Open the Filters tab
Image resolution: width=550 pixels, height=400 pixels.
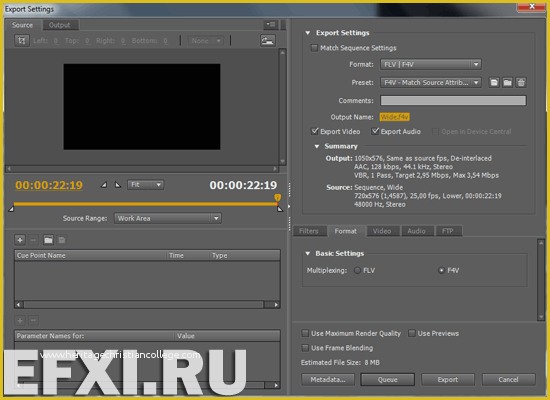pos(309,231)
